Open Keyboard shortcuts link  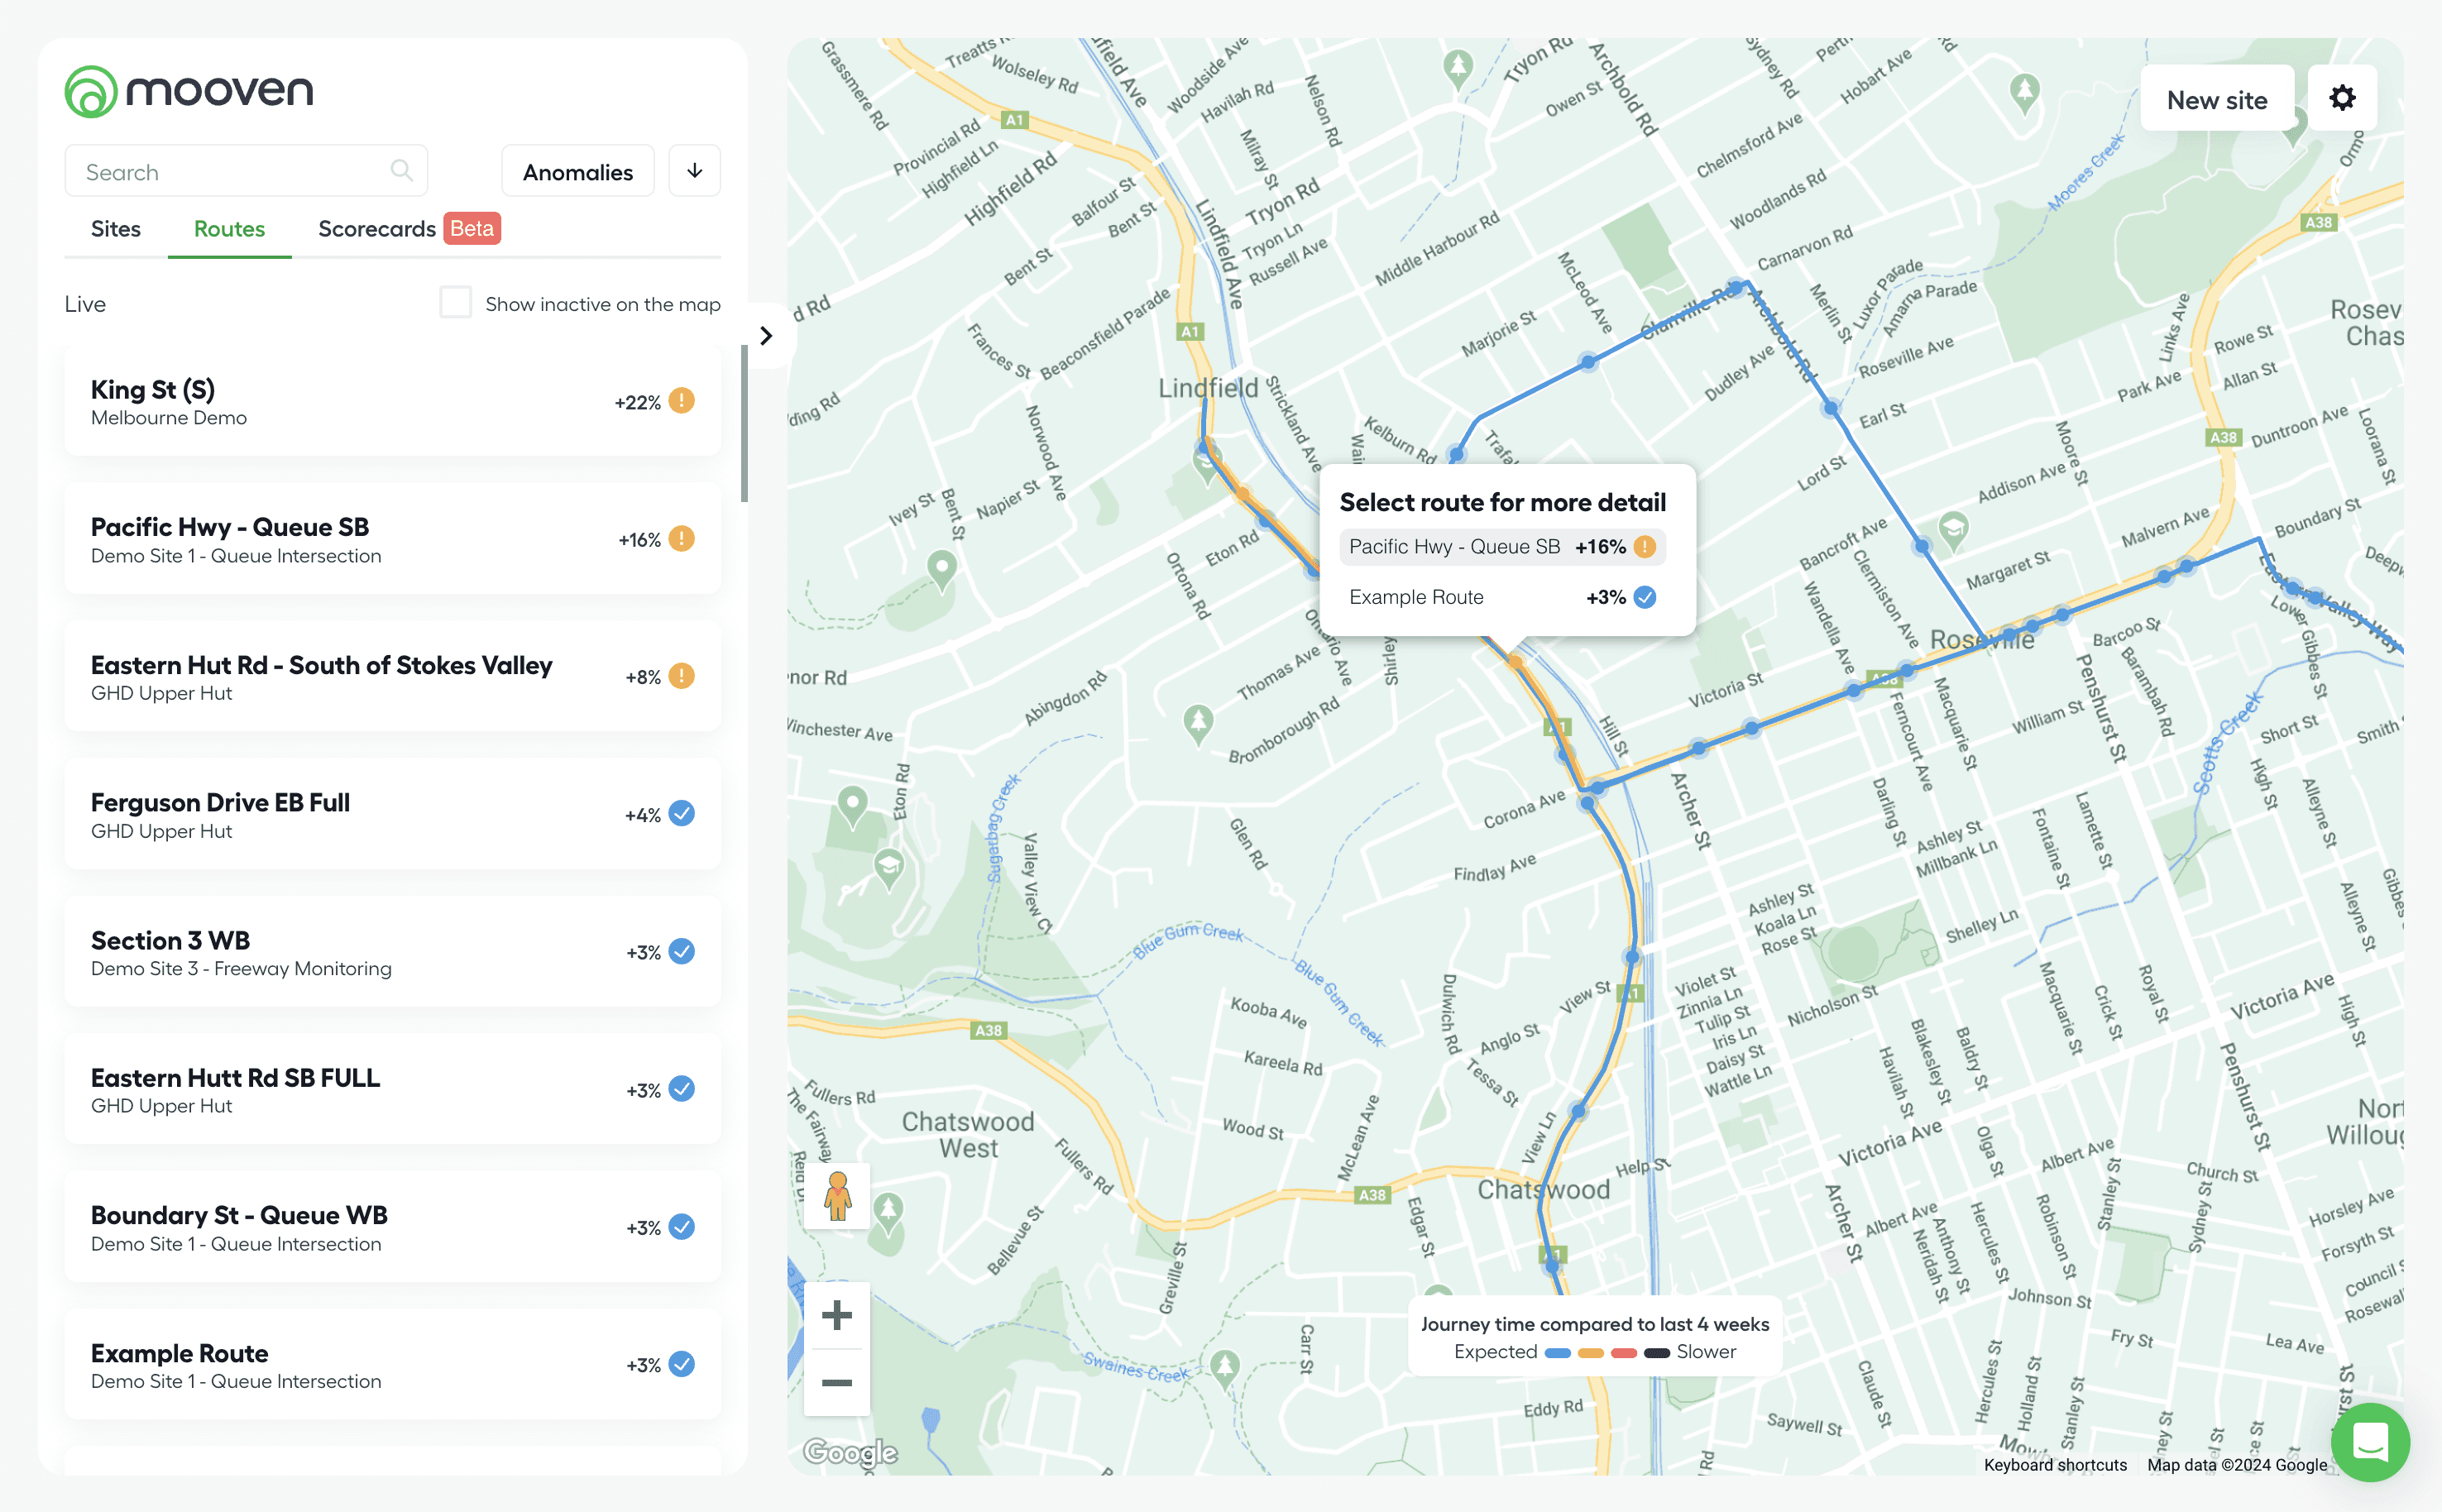(x=2055, y=1464)
